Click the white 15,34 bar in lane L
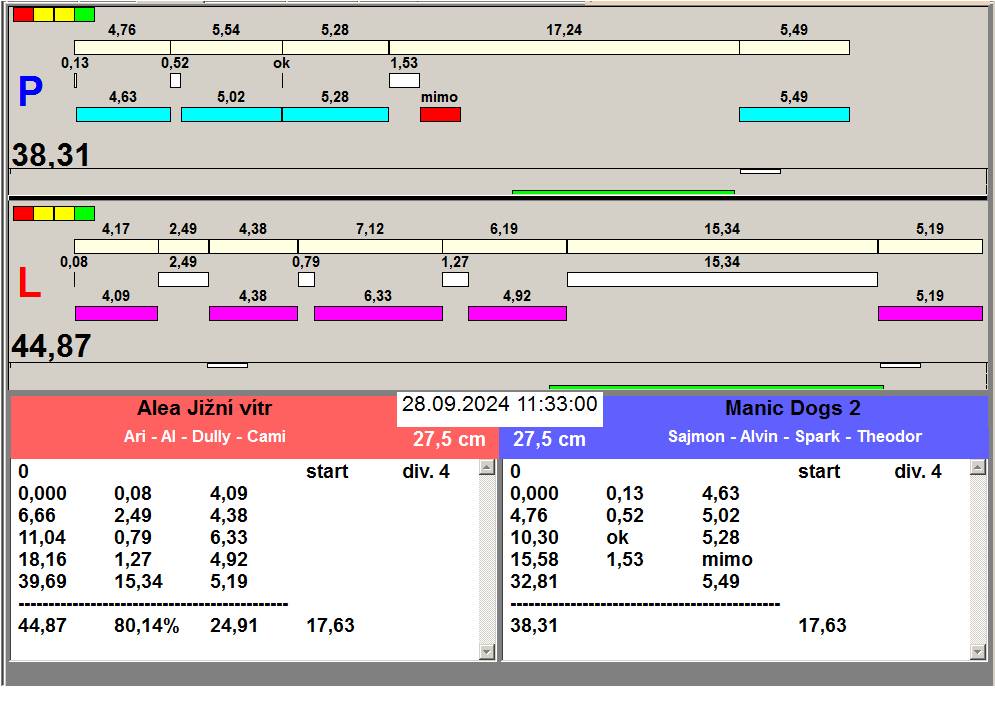995x716 pixels. [721, 279]
